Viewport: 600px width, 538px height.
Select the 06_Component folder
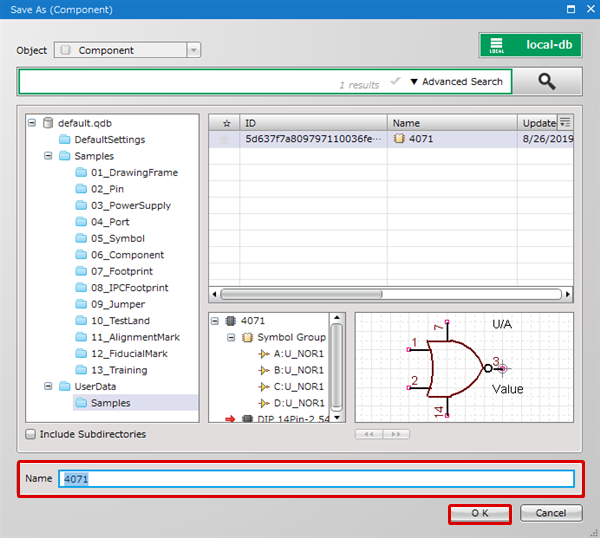[x=127, y=255]
